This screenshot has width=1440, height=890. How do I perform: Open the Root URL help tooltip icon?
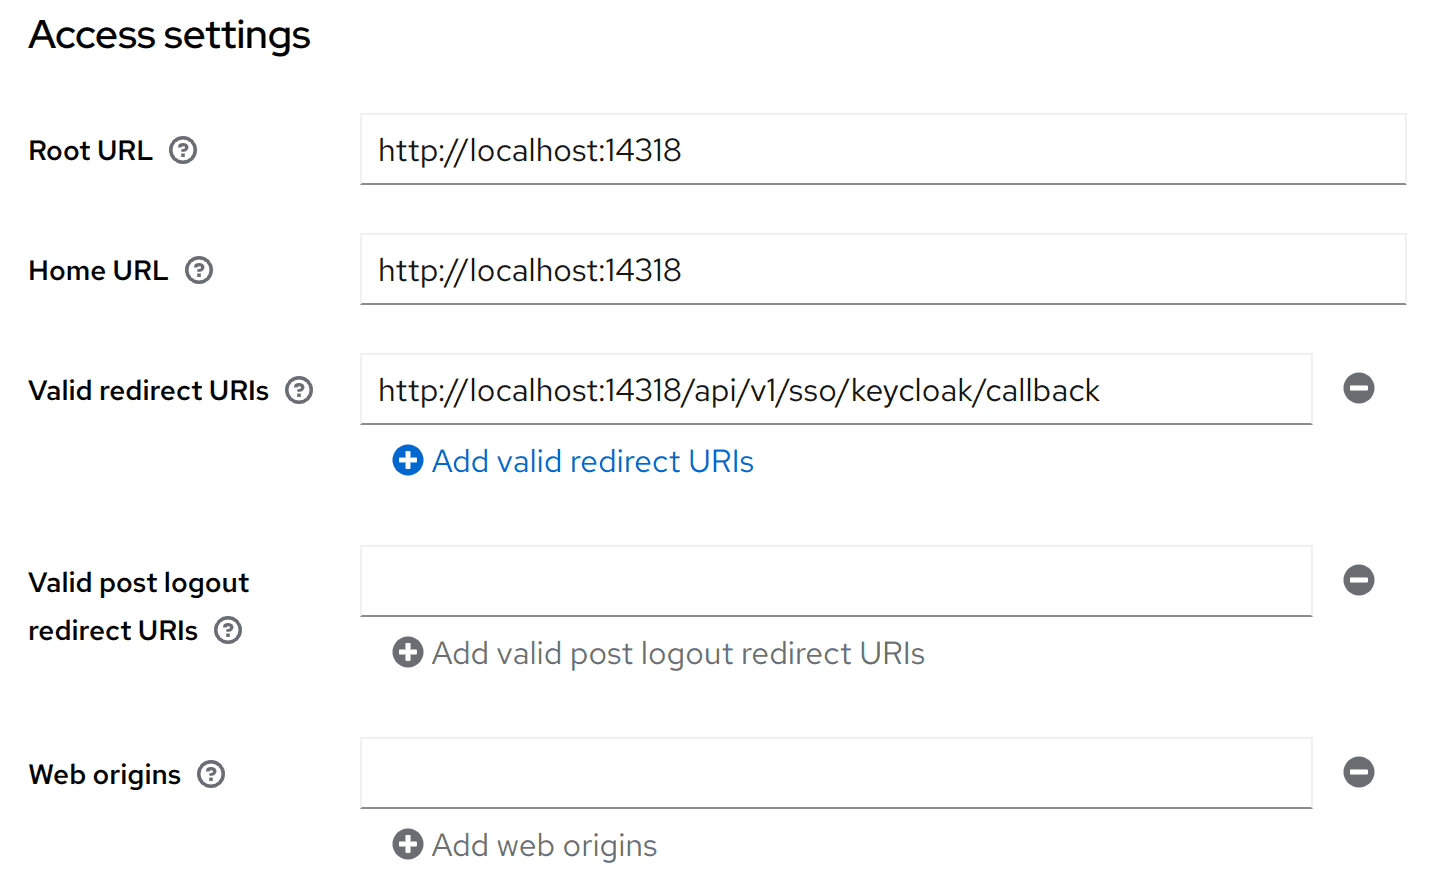click(x=182, y=150)
